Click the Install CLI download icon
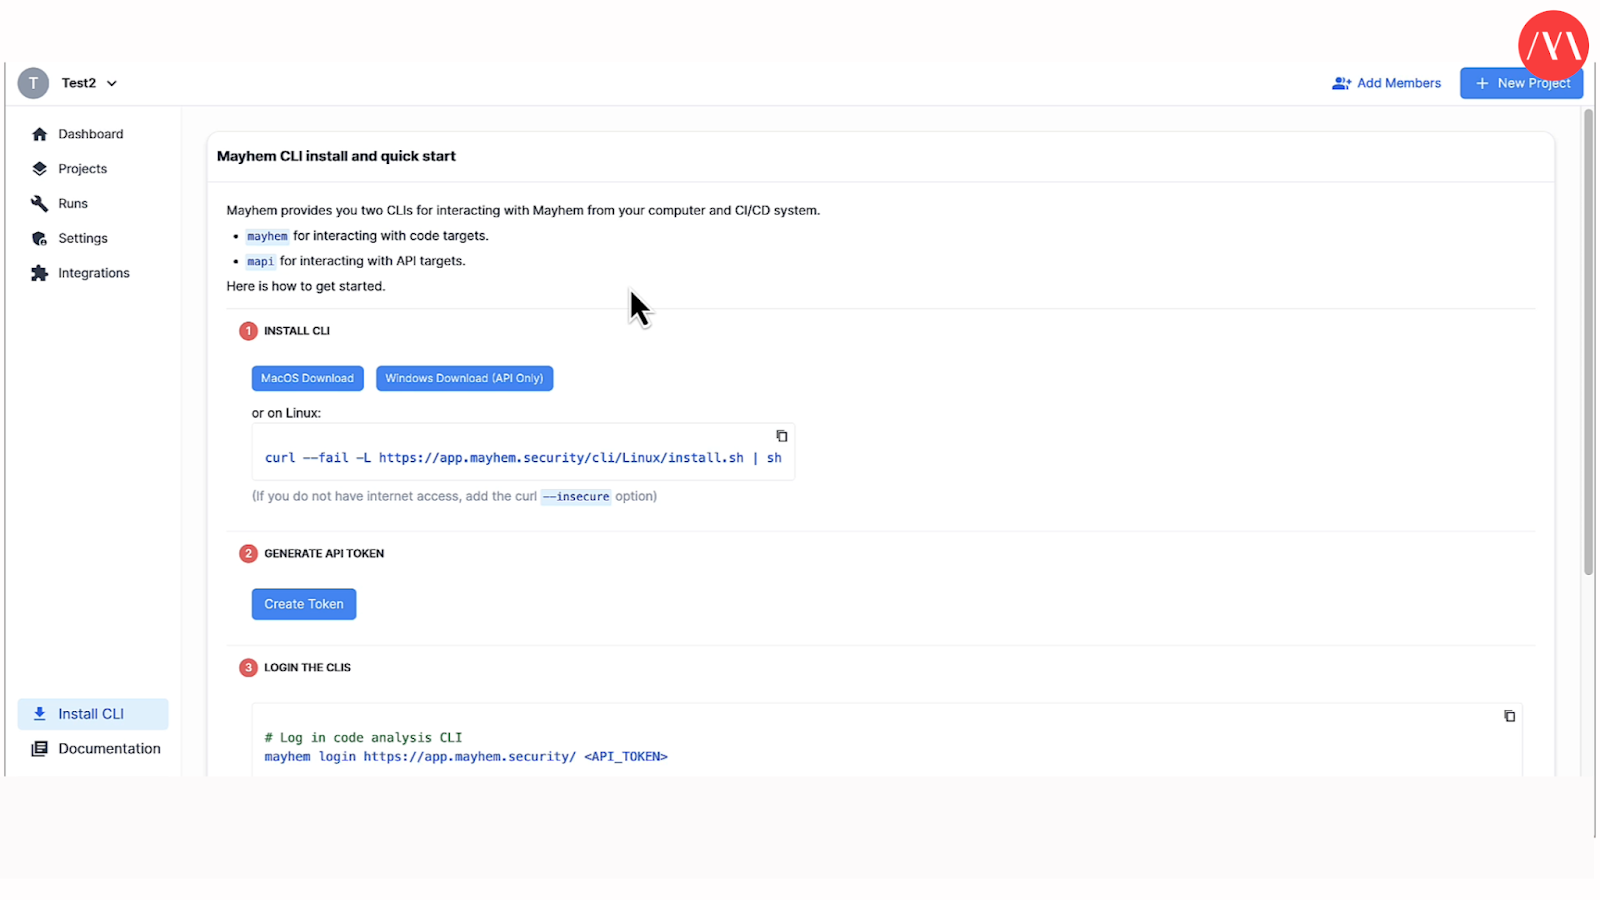Viewport: 1600px width, 900px height. pos(39,714)
